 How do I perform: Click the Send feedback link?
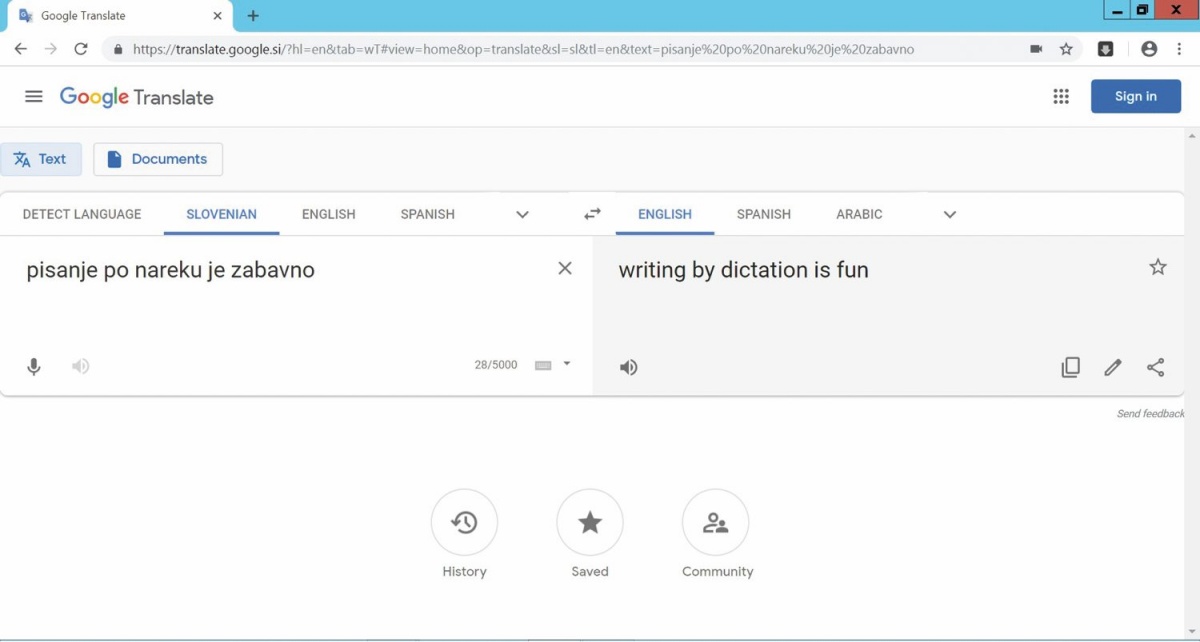pyautogui.click(x=1150, y=414)
